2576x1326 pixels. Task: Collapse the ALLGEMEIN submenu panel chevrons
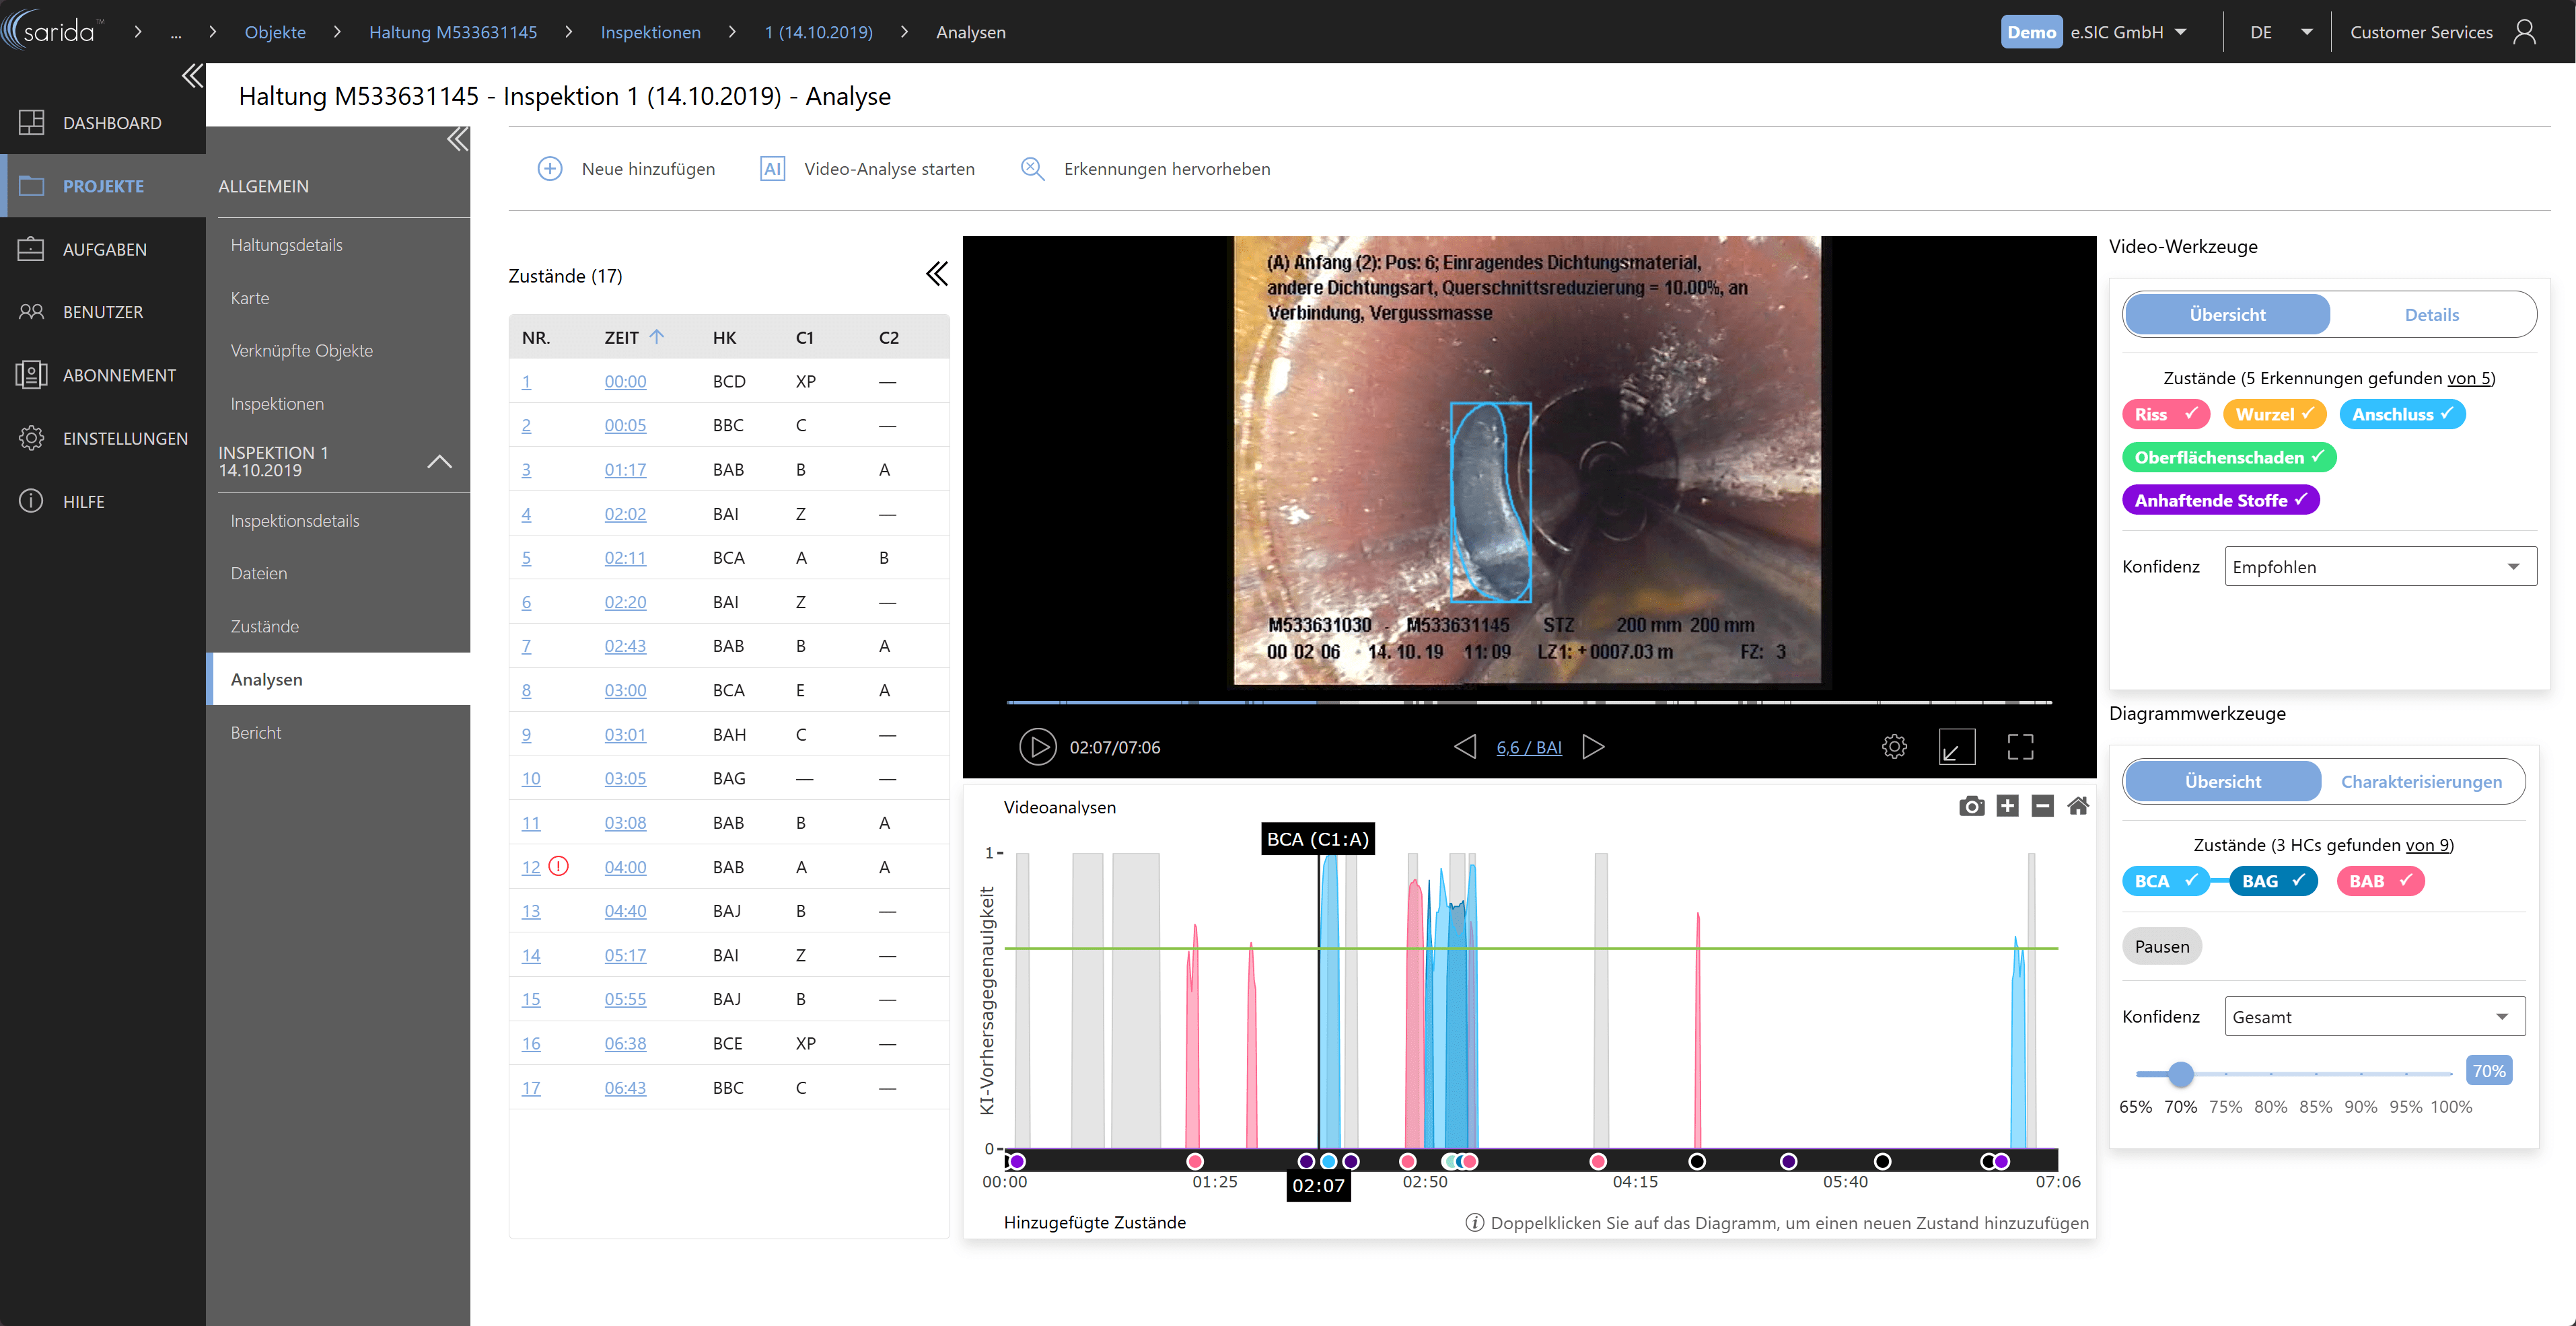click(x=457, y=139)
